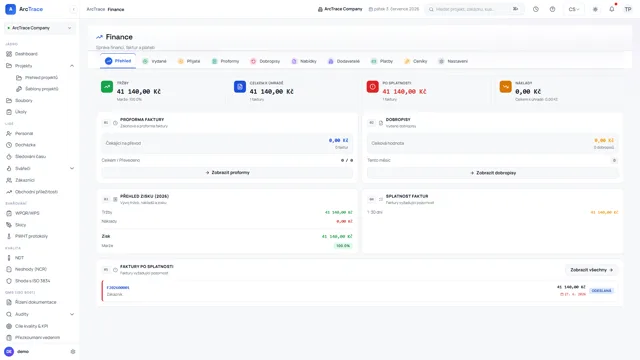This screenshot has width=640, height=360.
Task: Click Zobrazit dobropisy button
Action: (x=493, y=173)
